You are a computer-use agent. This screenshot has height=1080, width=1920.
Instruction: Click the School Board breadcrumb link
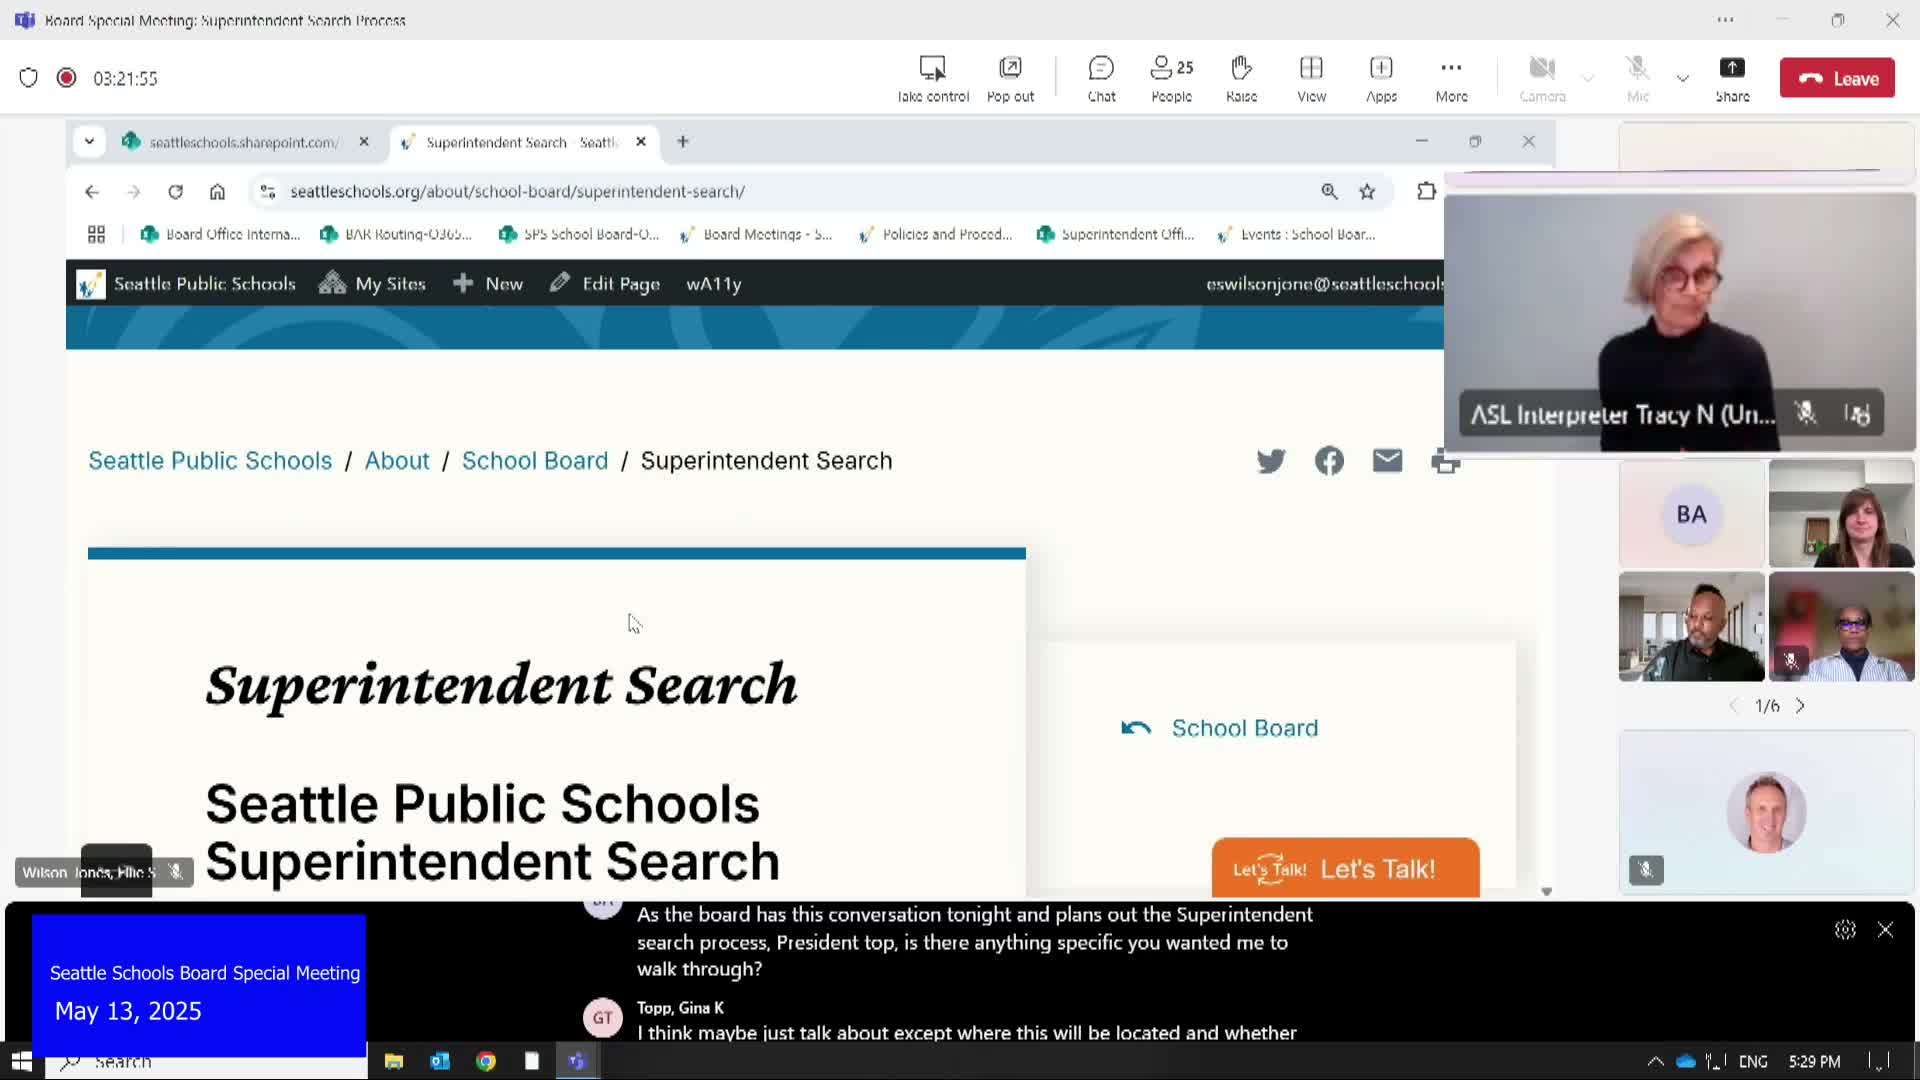(535, 461)
